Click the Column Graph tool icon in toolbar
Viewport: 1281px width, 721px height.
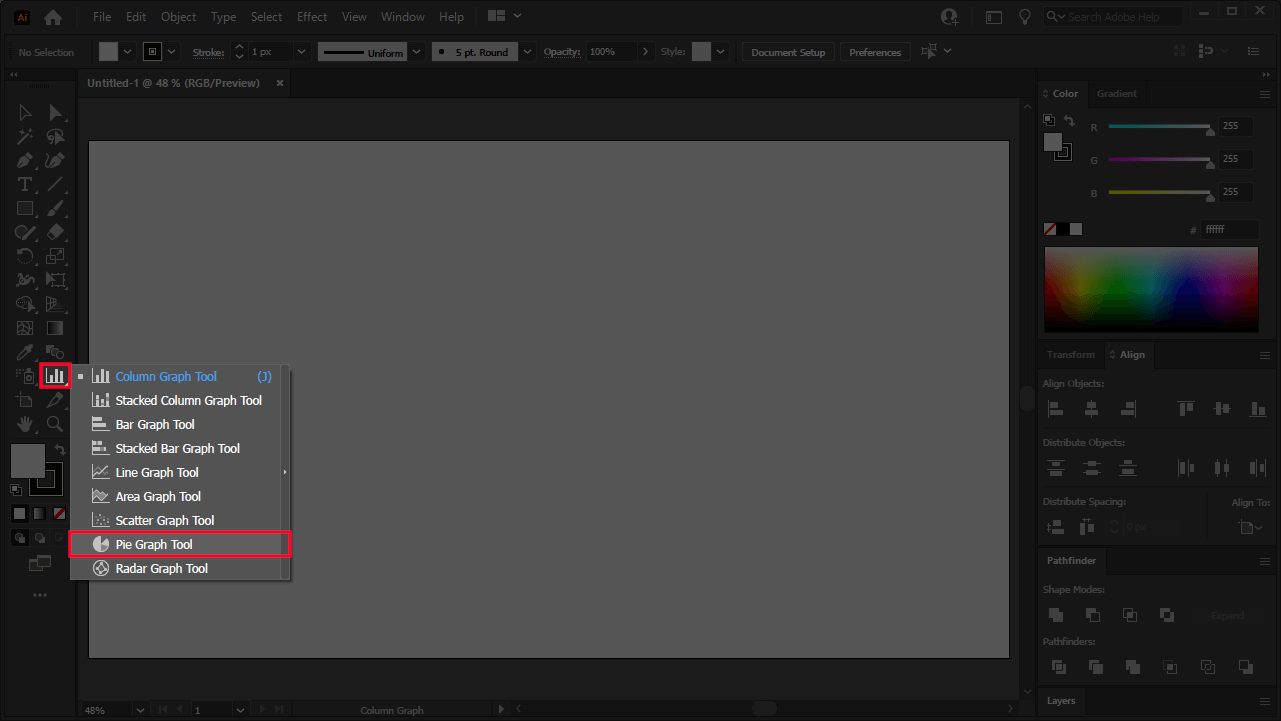(x=55, y=376)
